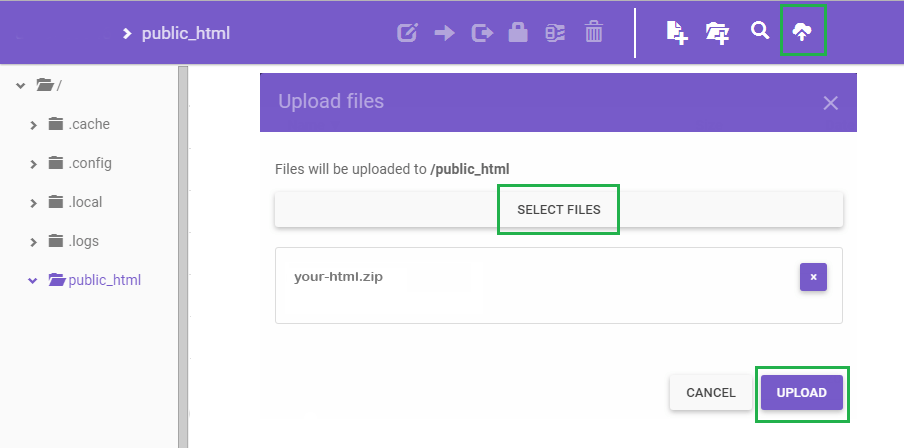
Task: Click the move file arrow icon
Action: coord(444,33)
